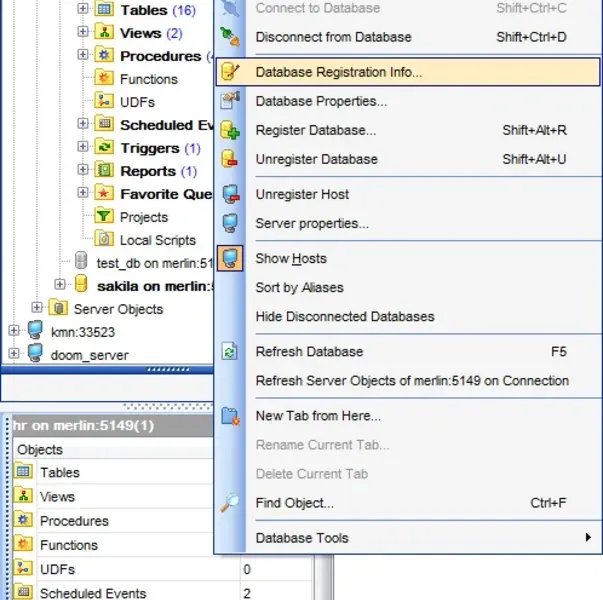Click the Functions folder icon in tree
The image size is (603, 600).
tap(104, 78)
